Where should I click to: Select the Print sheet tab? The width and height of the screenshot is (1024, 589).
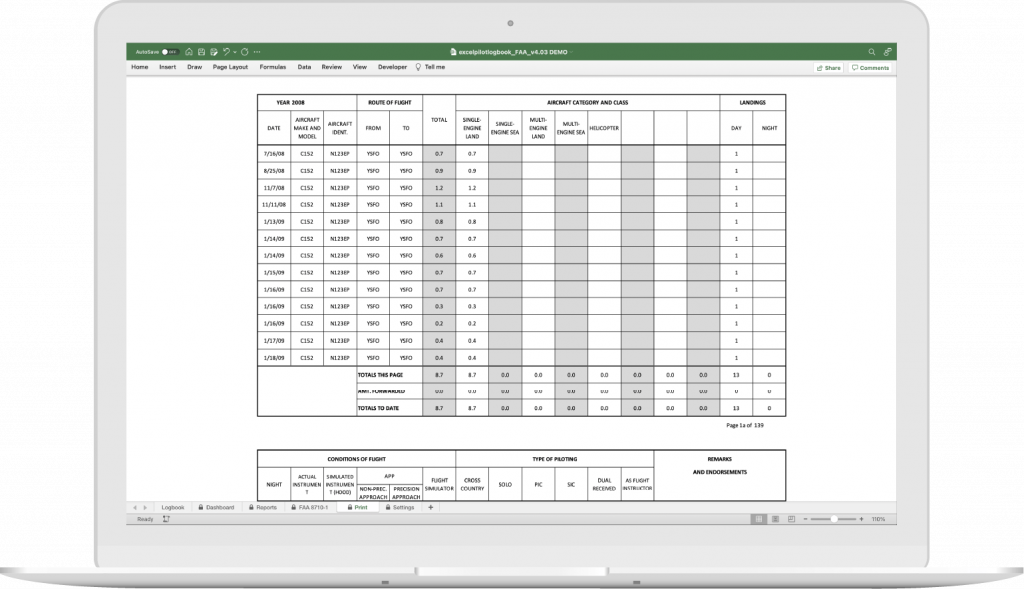coord(358,507)
